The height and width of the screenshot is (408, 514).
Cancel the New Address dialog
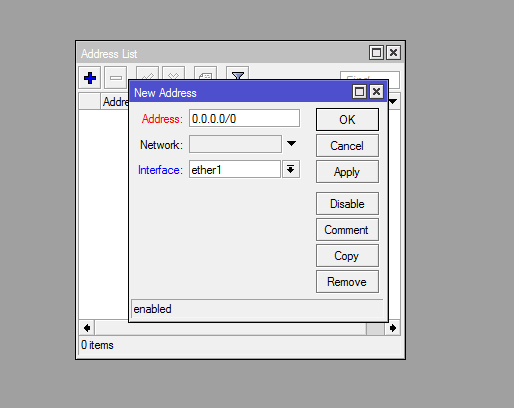pyautogui.click(x=347, y=146)
